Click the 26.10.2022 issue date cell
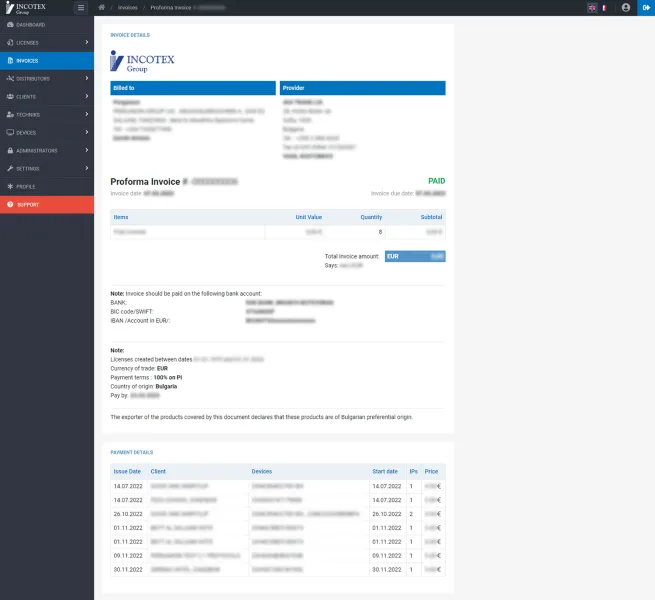The height and width of the screenshot is (600, 655). (x=128, y=514)
